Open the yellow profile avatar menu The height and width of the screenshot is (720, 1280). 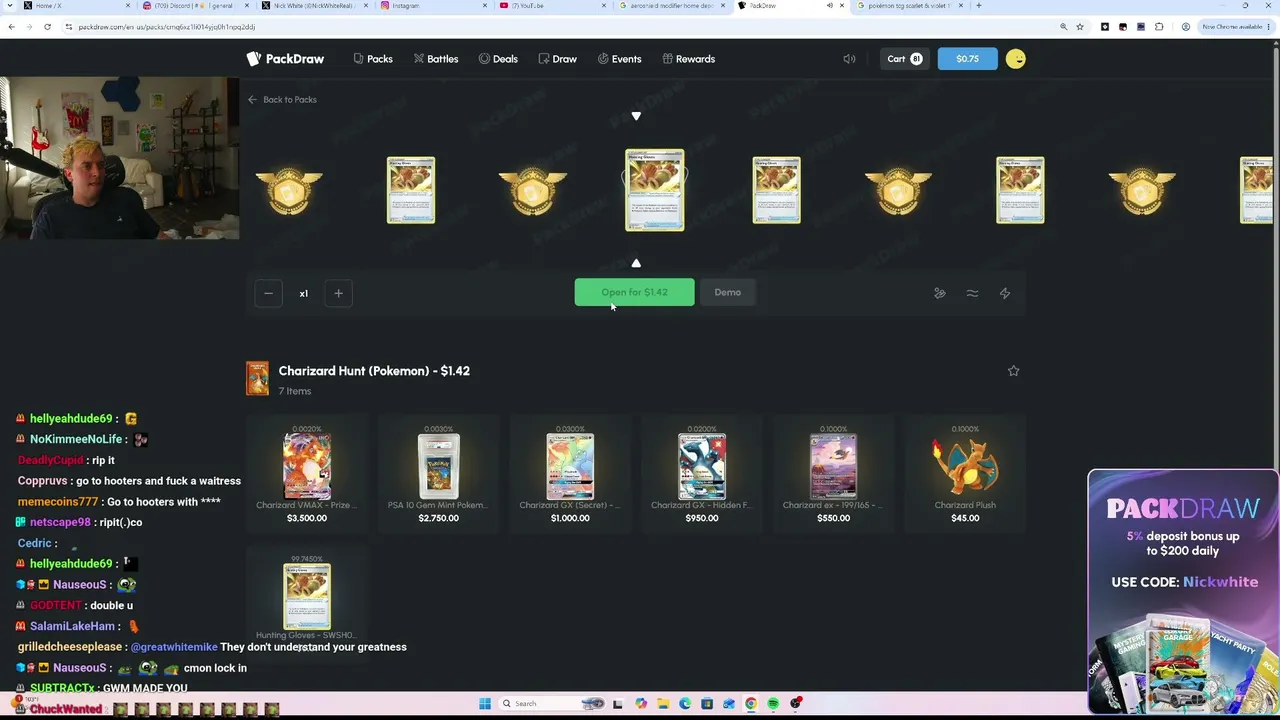pyautogui.click(x=1016, y=59)
